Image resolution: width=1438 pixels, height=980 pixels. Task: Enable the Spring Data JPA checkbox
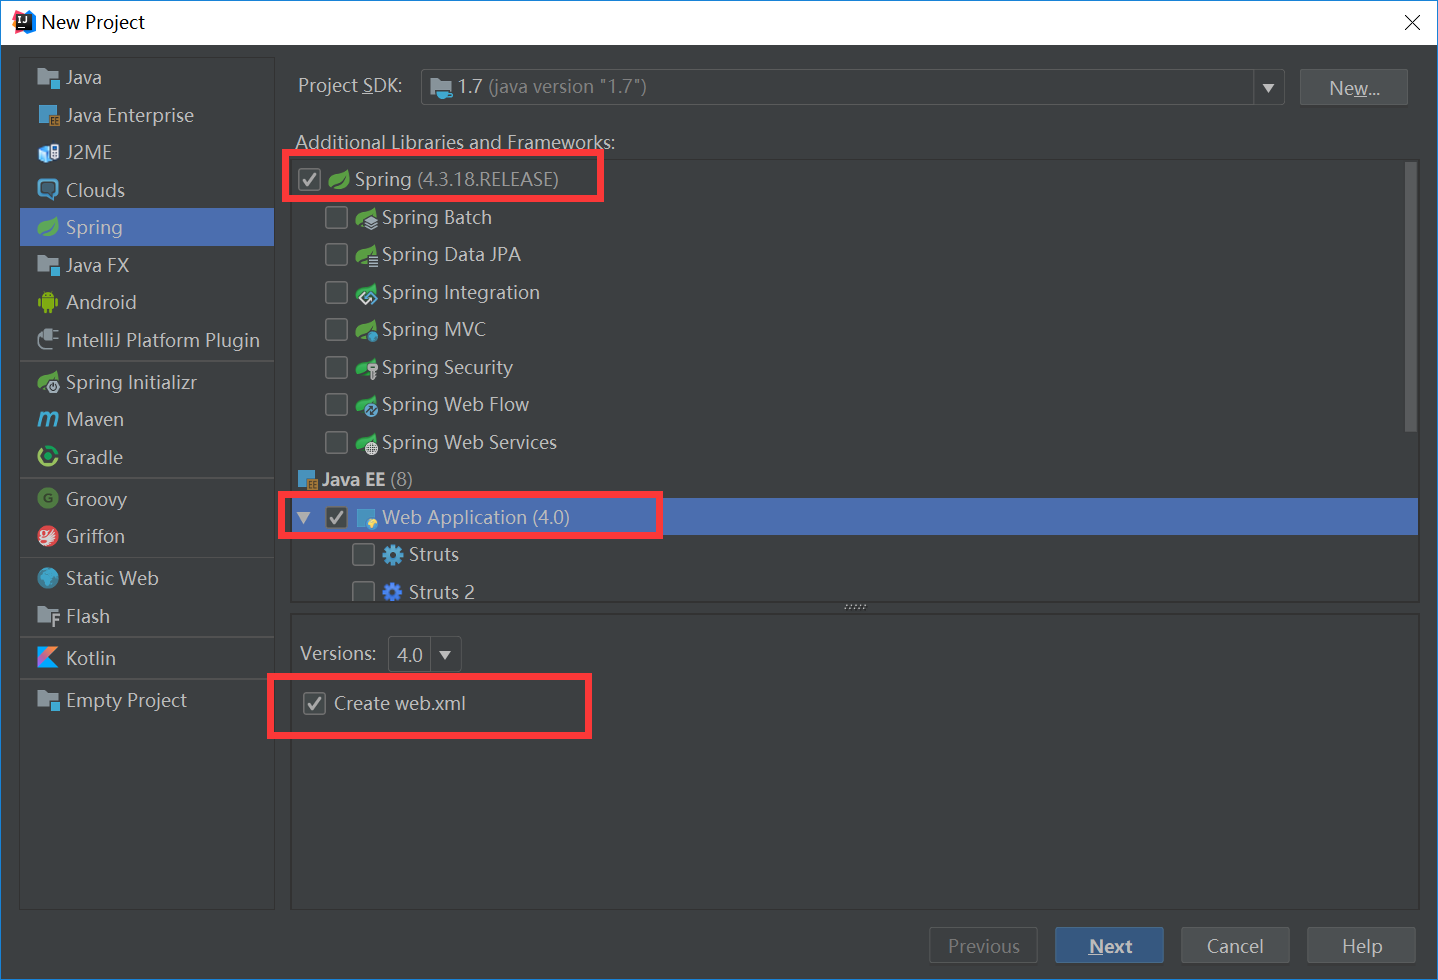[x=337, y=255]
